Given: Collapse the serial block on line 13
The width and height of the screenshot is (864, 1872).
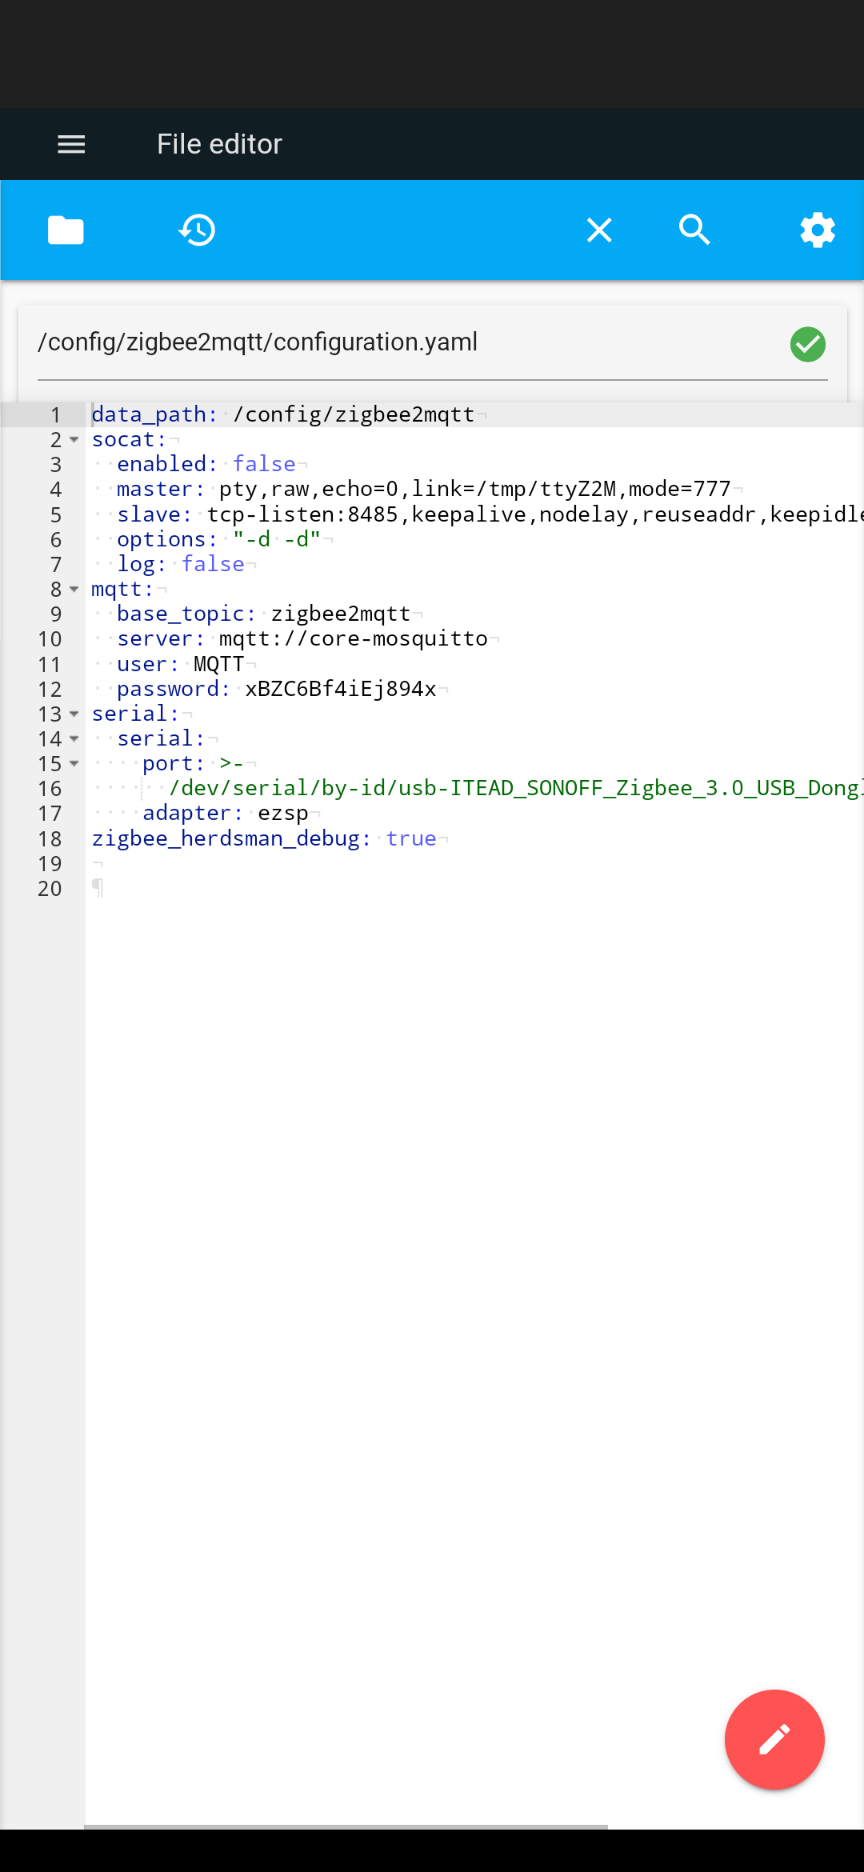Looking at the screenshot, I should point(74,714).
